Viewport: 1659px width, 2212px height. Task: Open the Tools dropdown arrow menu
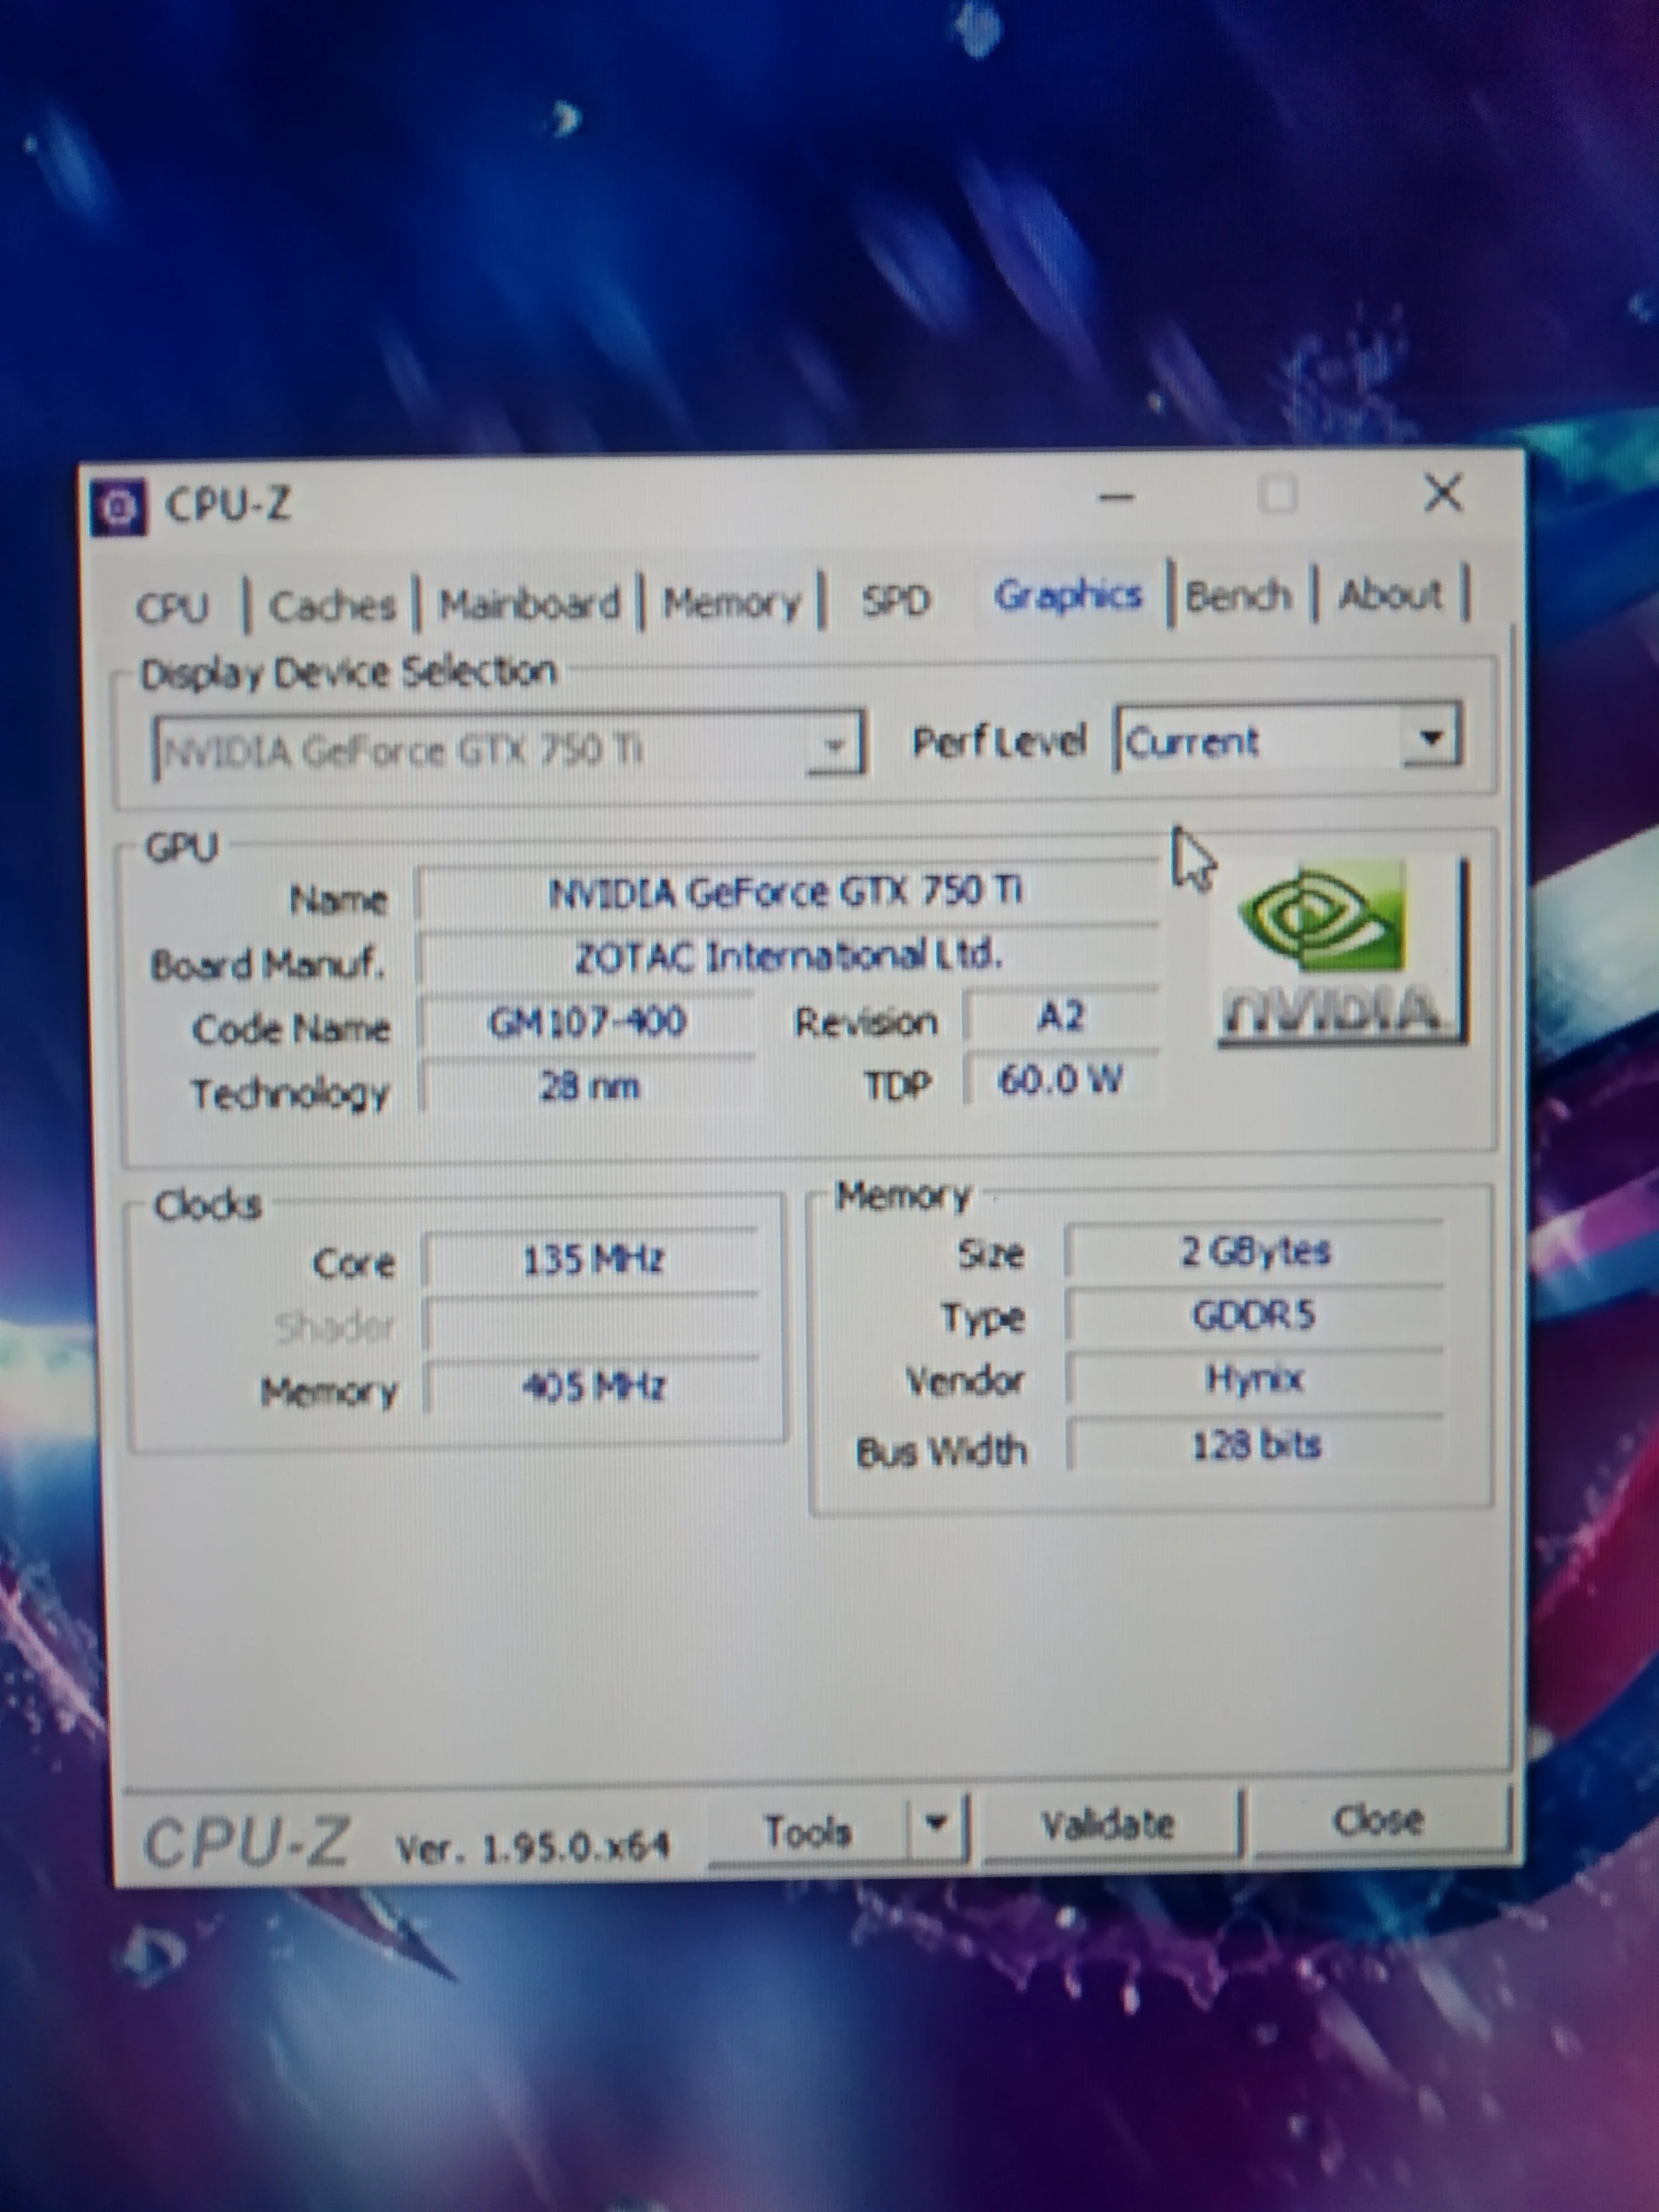[936, 1822]
